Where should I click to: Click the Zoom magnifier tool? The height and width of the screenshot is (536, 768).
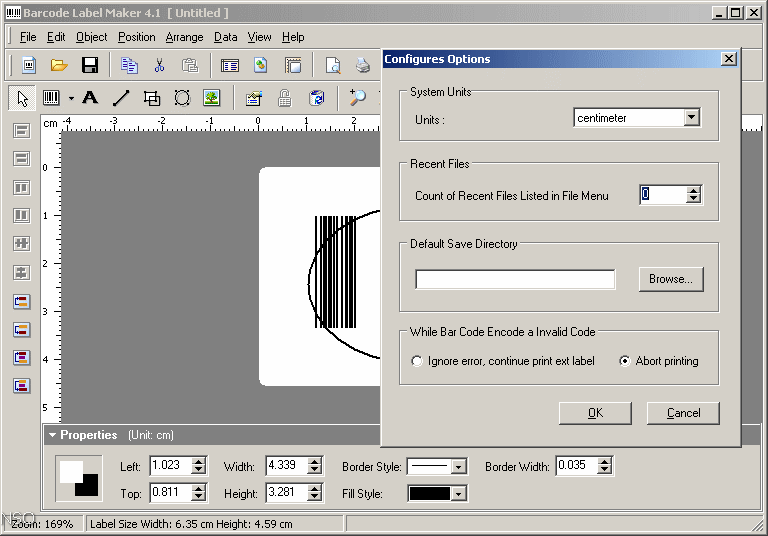358,98
